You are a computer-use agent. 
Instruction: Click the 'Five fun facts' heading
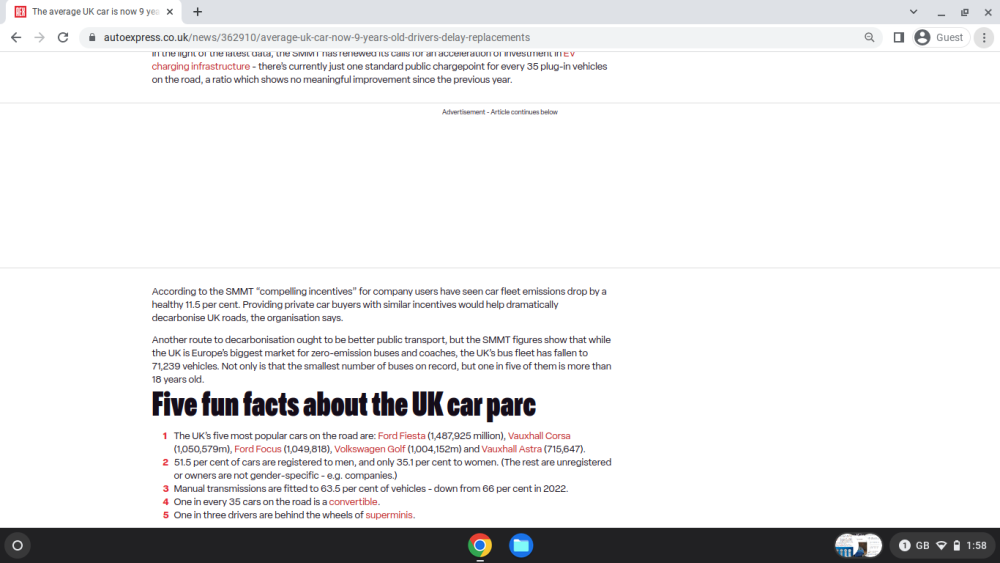click(x=344, y=405)
